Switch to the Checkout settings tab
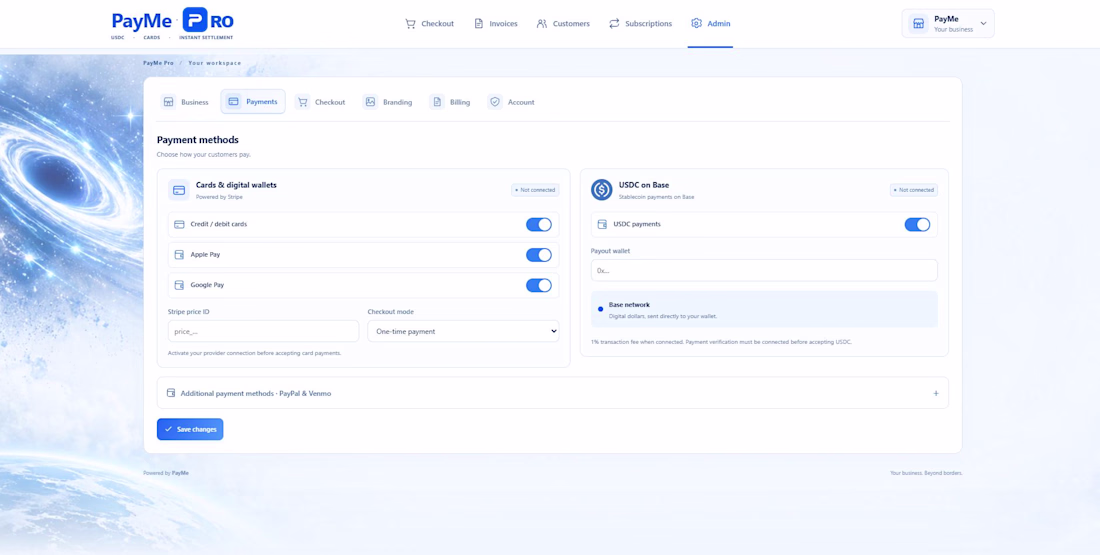The width and height of the screenshot is (1100, 555). tap(321, 102)
